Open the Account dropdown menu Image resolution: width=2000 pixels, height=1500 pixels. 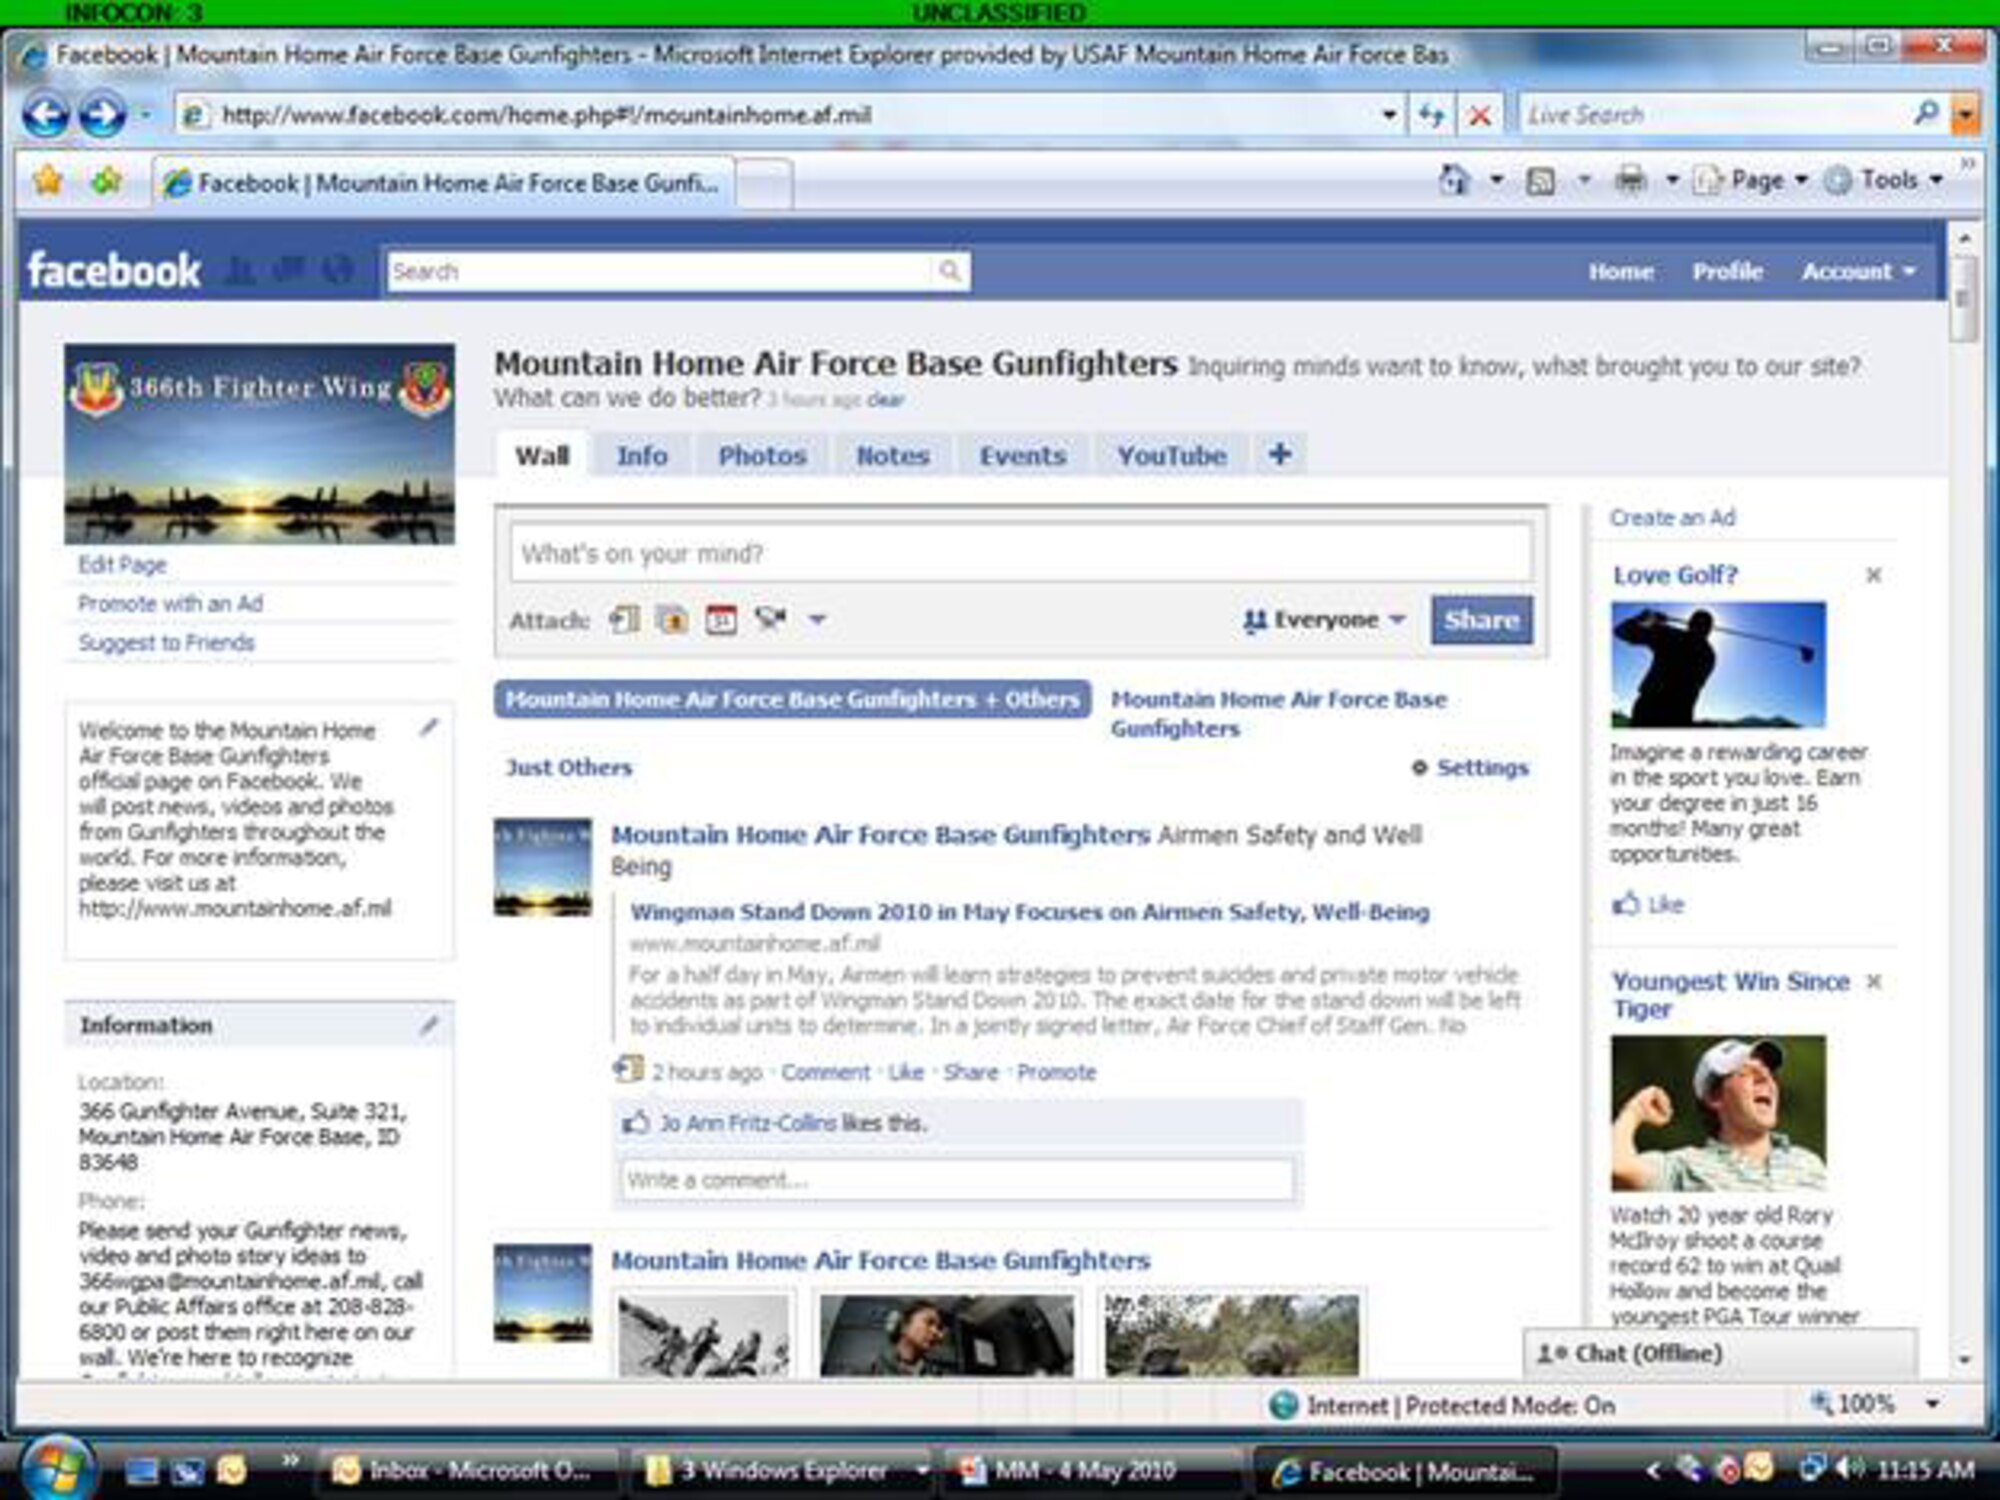1858,271
